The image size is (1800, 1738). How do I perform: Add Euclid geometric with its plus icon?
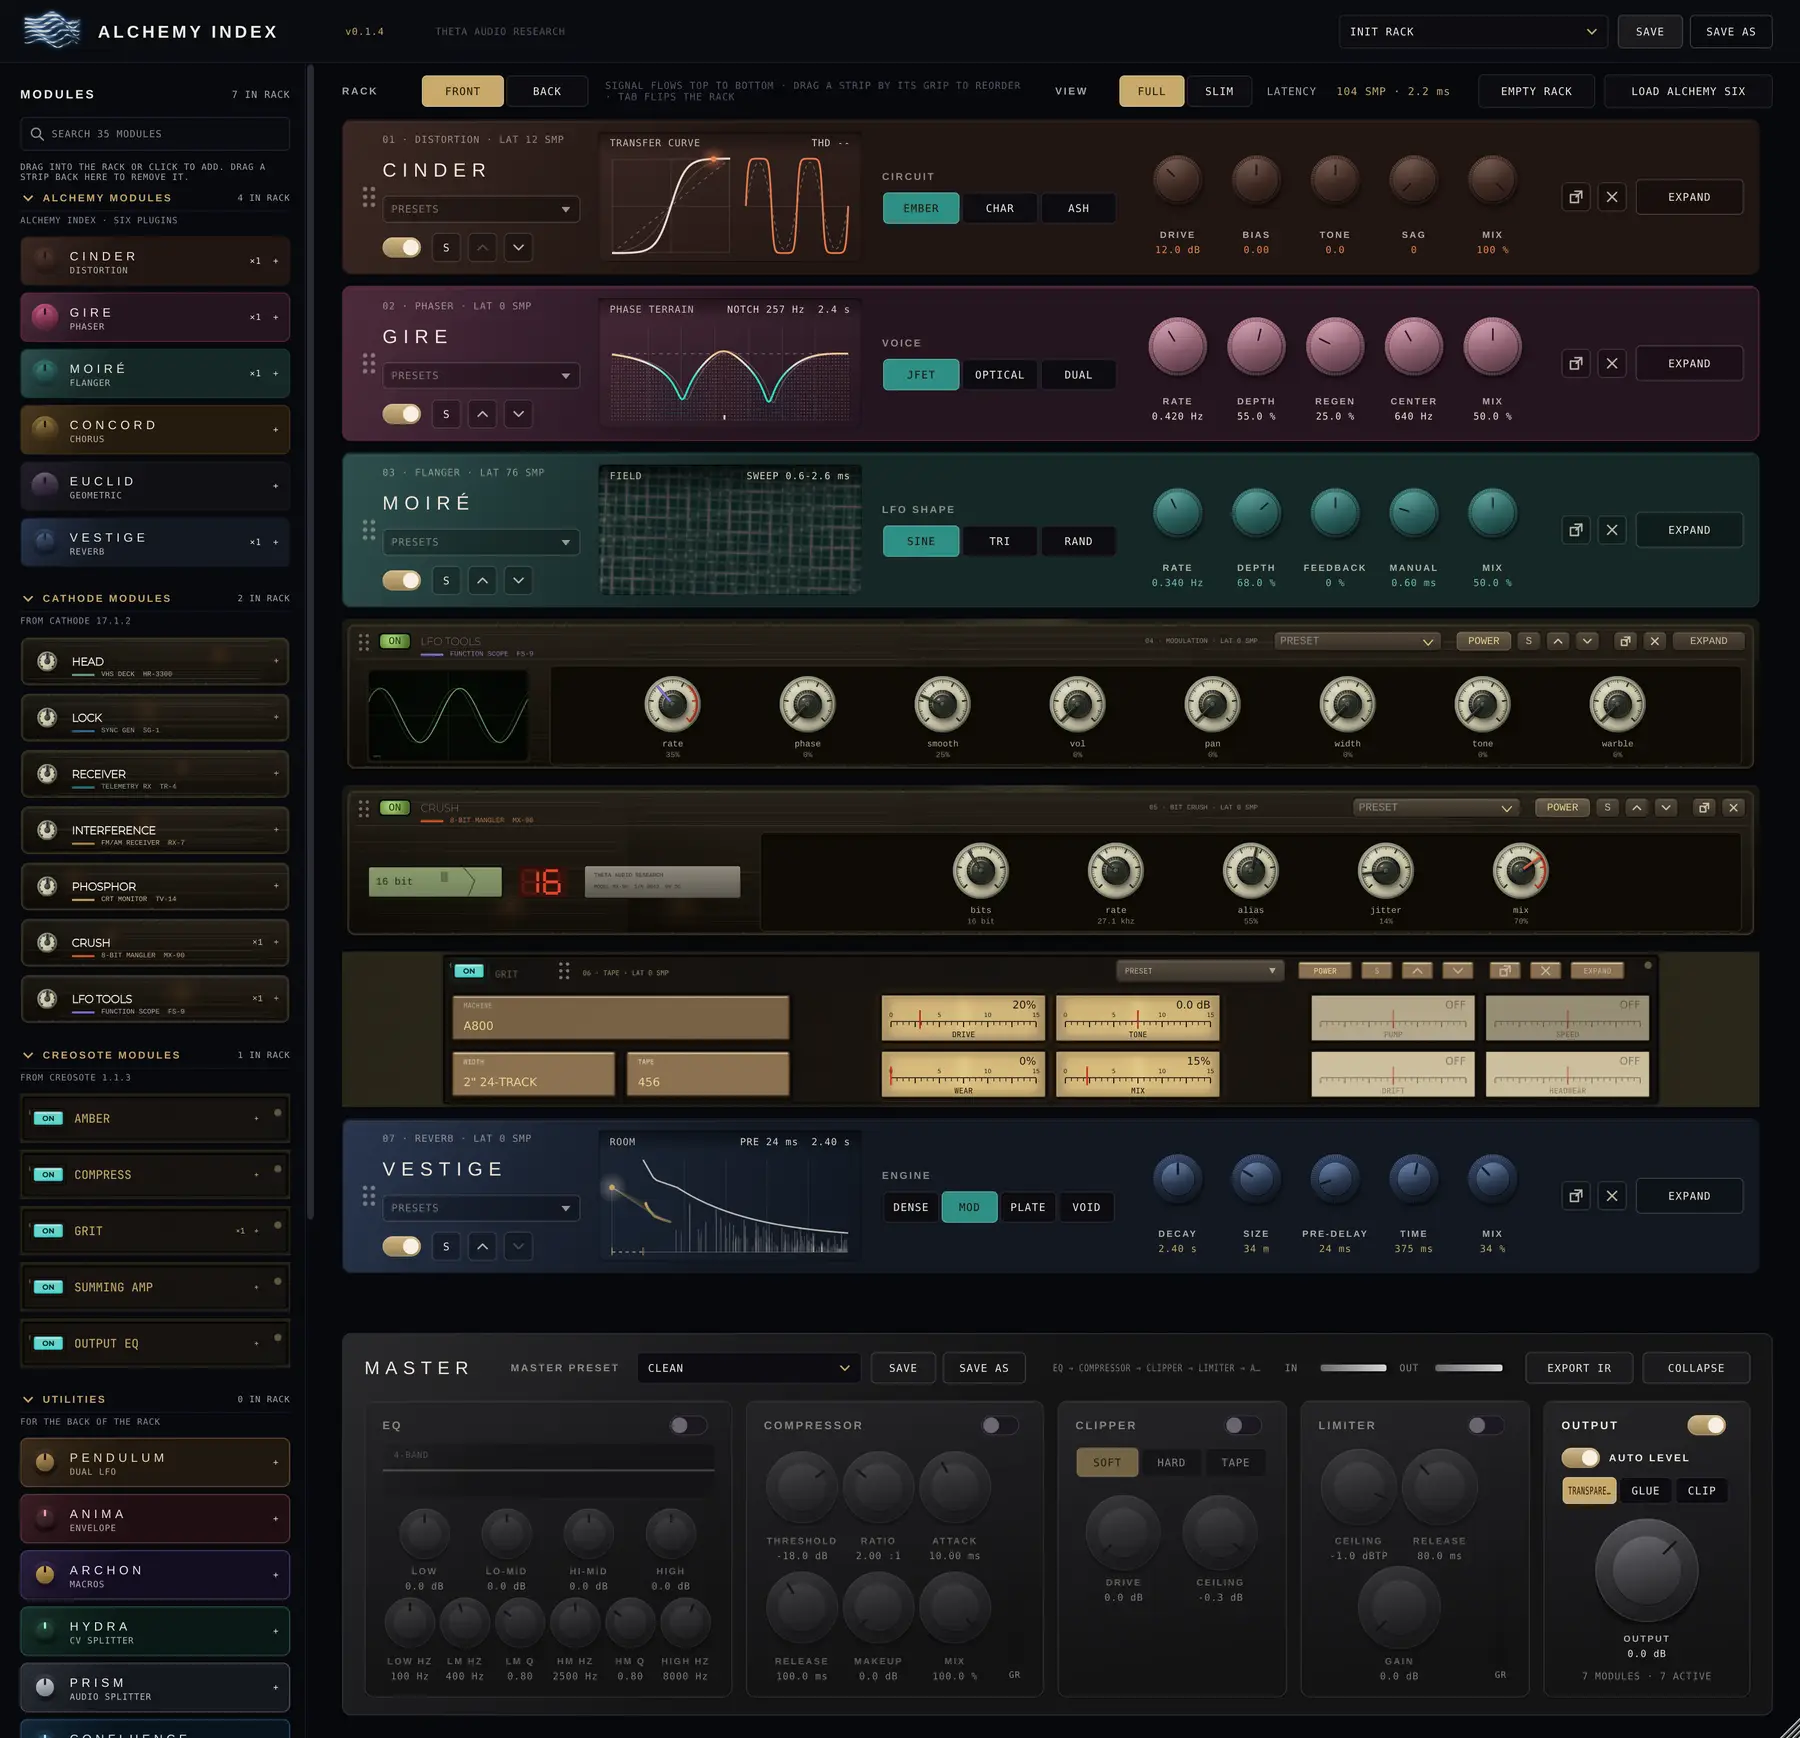tap(276, 486)
